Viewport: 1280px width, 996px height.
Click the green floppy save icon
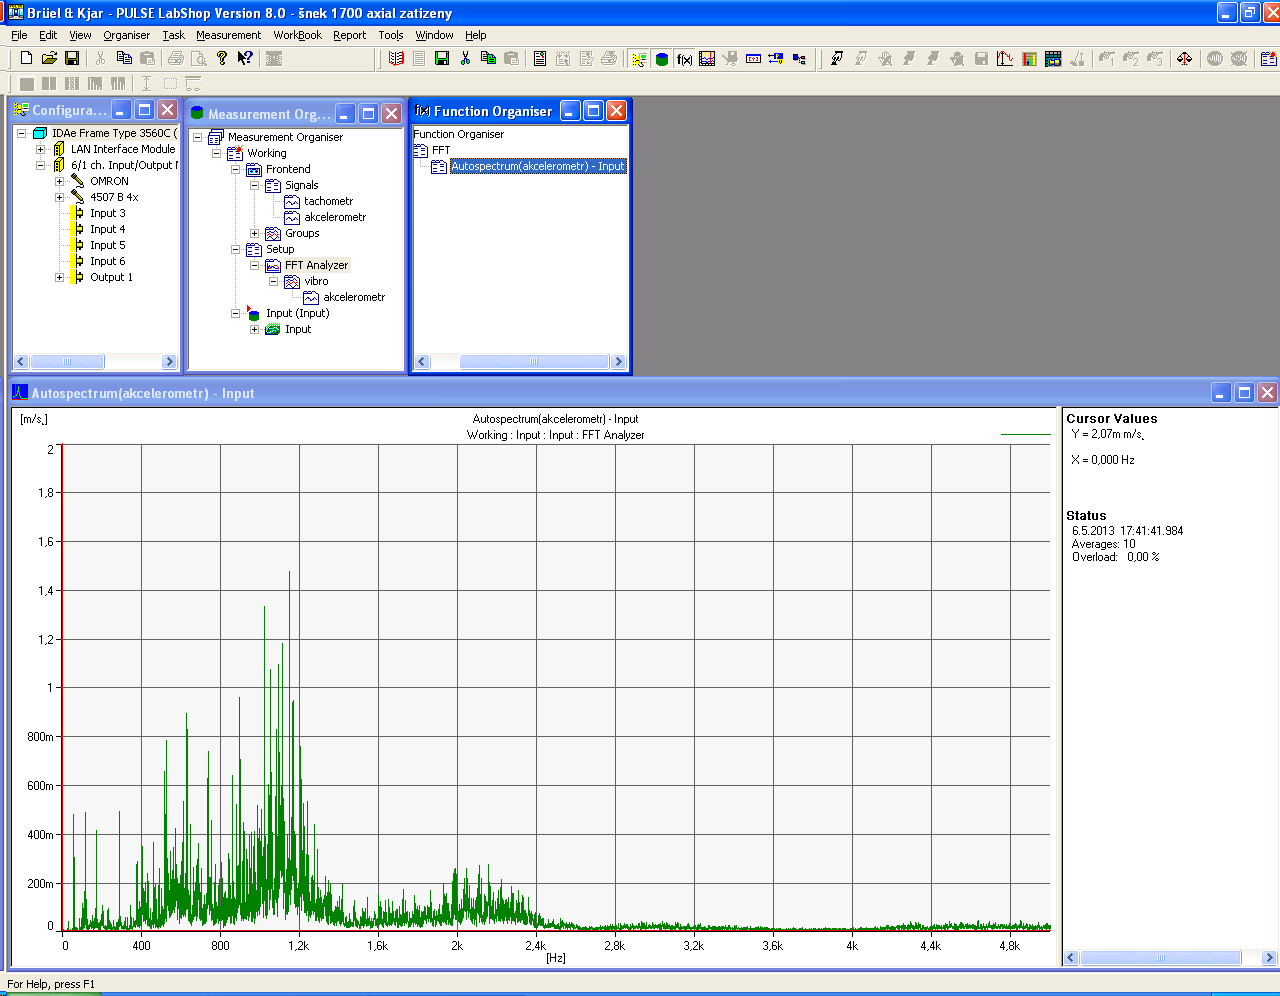[442, 59]
